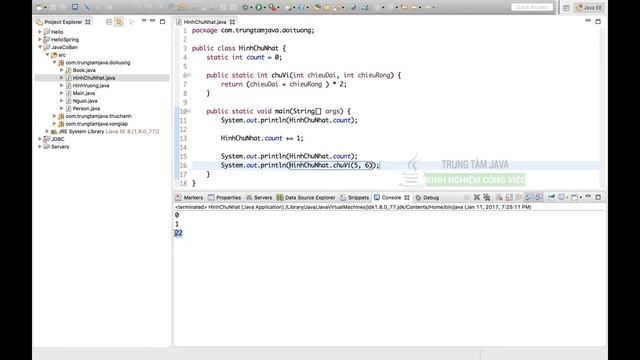Close the Console view tab
The image size is (640, 360).
point(407,198)
